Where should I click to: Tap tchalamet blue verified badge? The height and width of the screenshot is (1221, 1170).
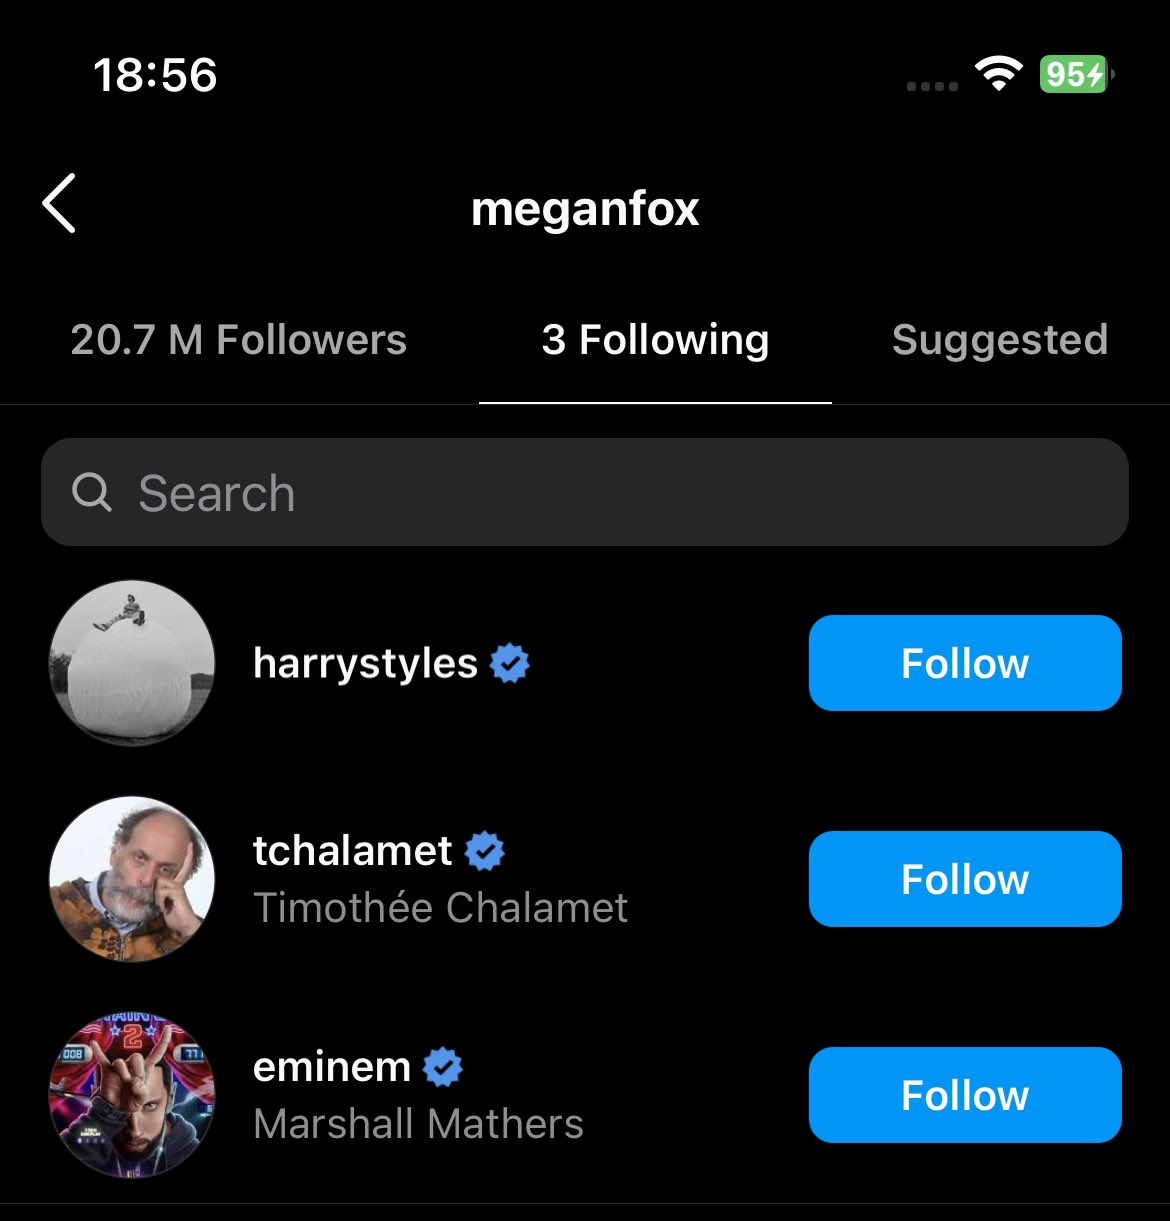pyautogui.click(x=485, y=851)
